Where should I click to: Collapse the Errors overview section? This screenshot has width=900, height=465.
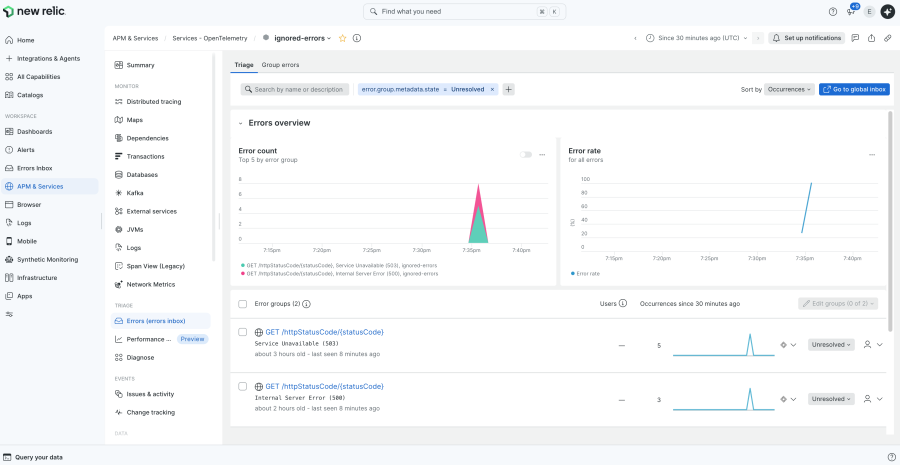coord(240,123)
